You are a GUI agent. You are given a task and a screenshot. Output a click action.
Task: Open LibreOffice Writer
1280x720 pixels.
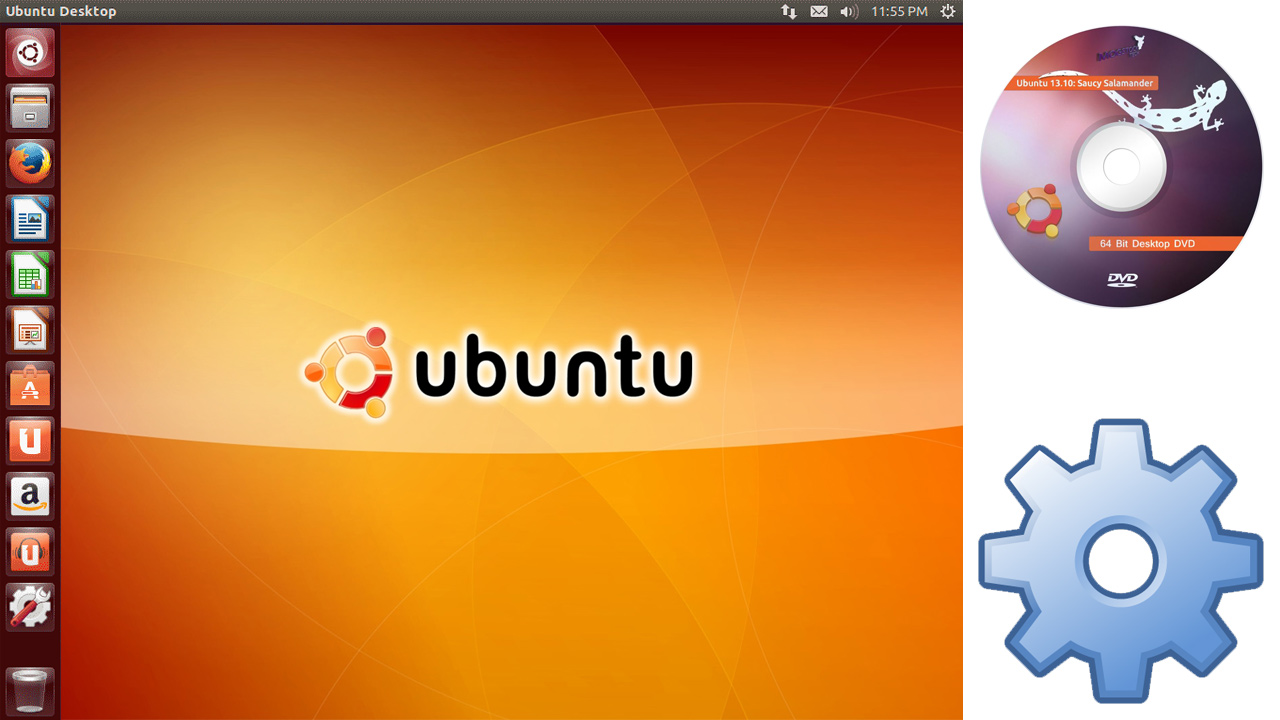(x=29, y=219)
